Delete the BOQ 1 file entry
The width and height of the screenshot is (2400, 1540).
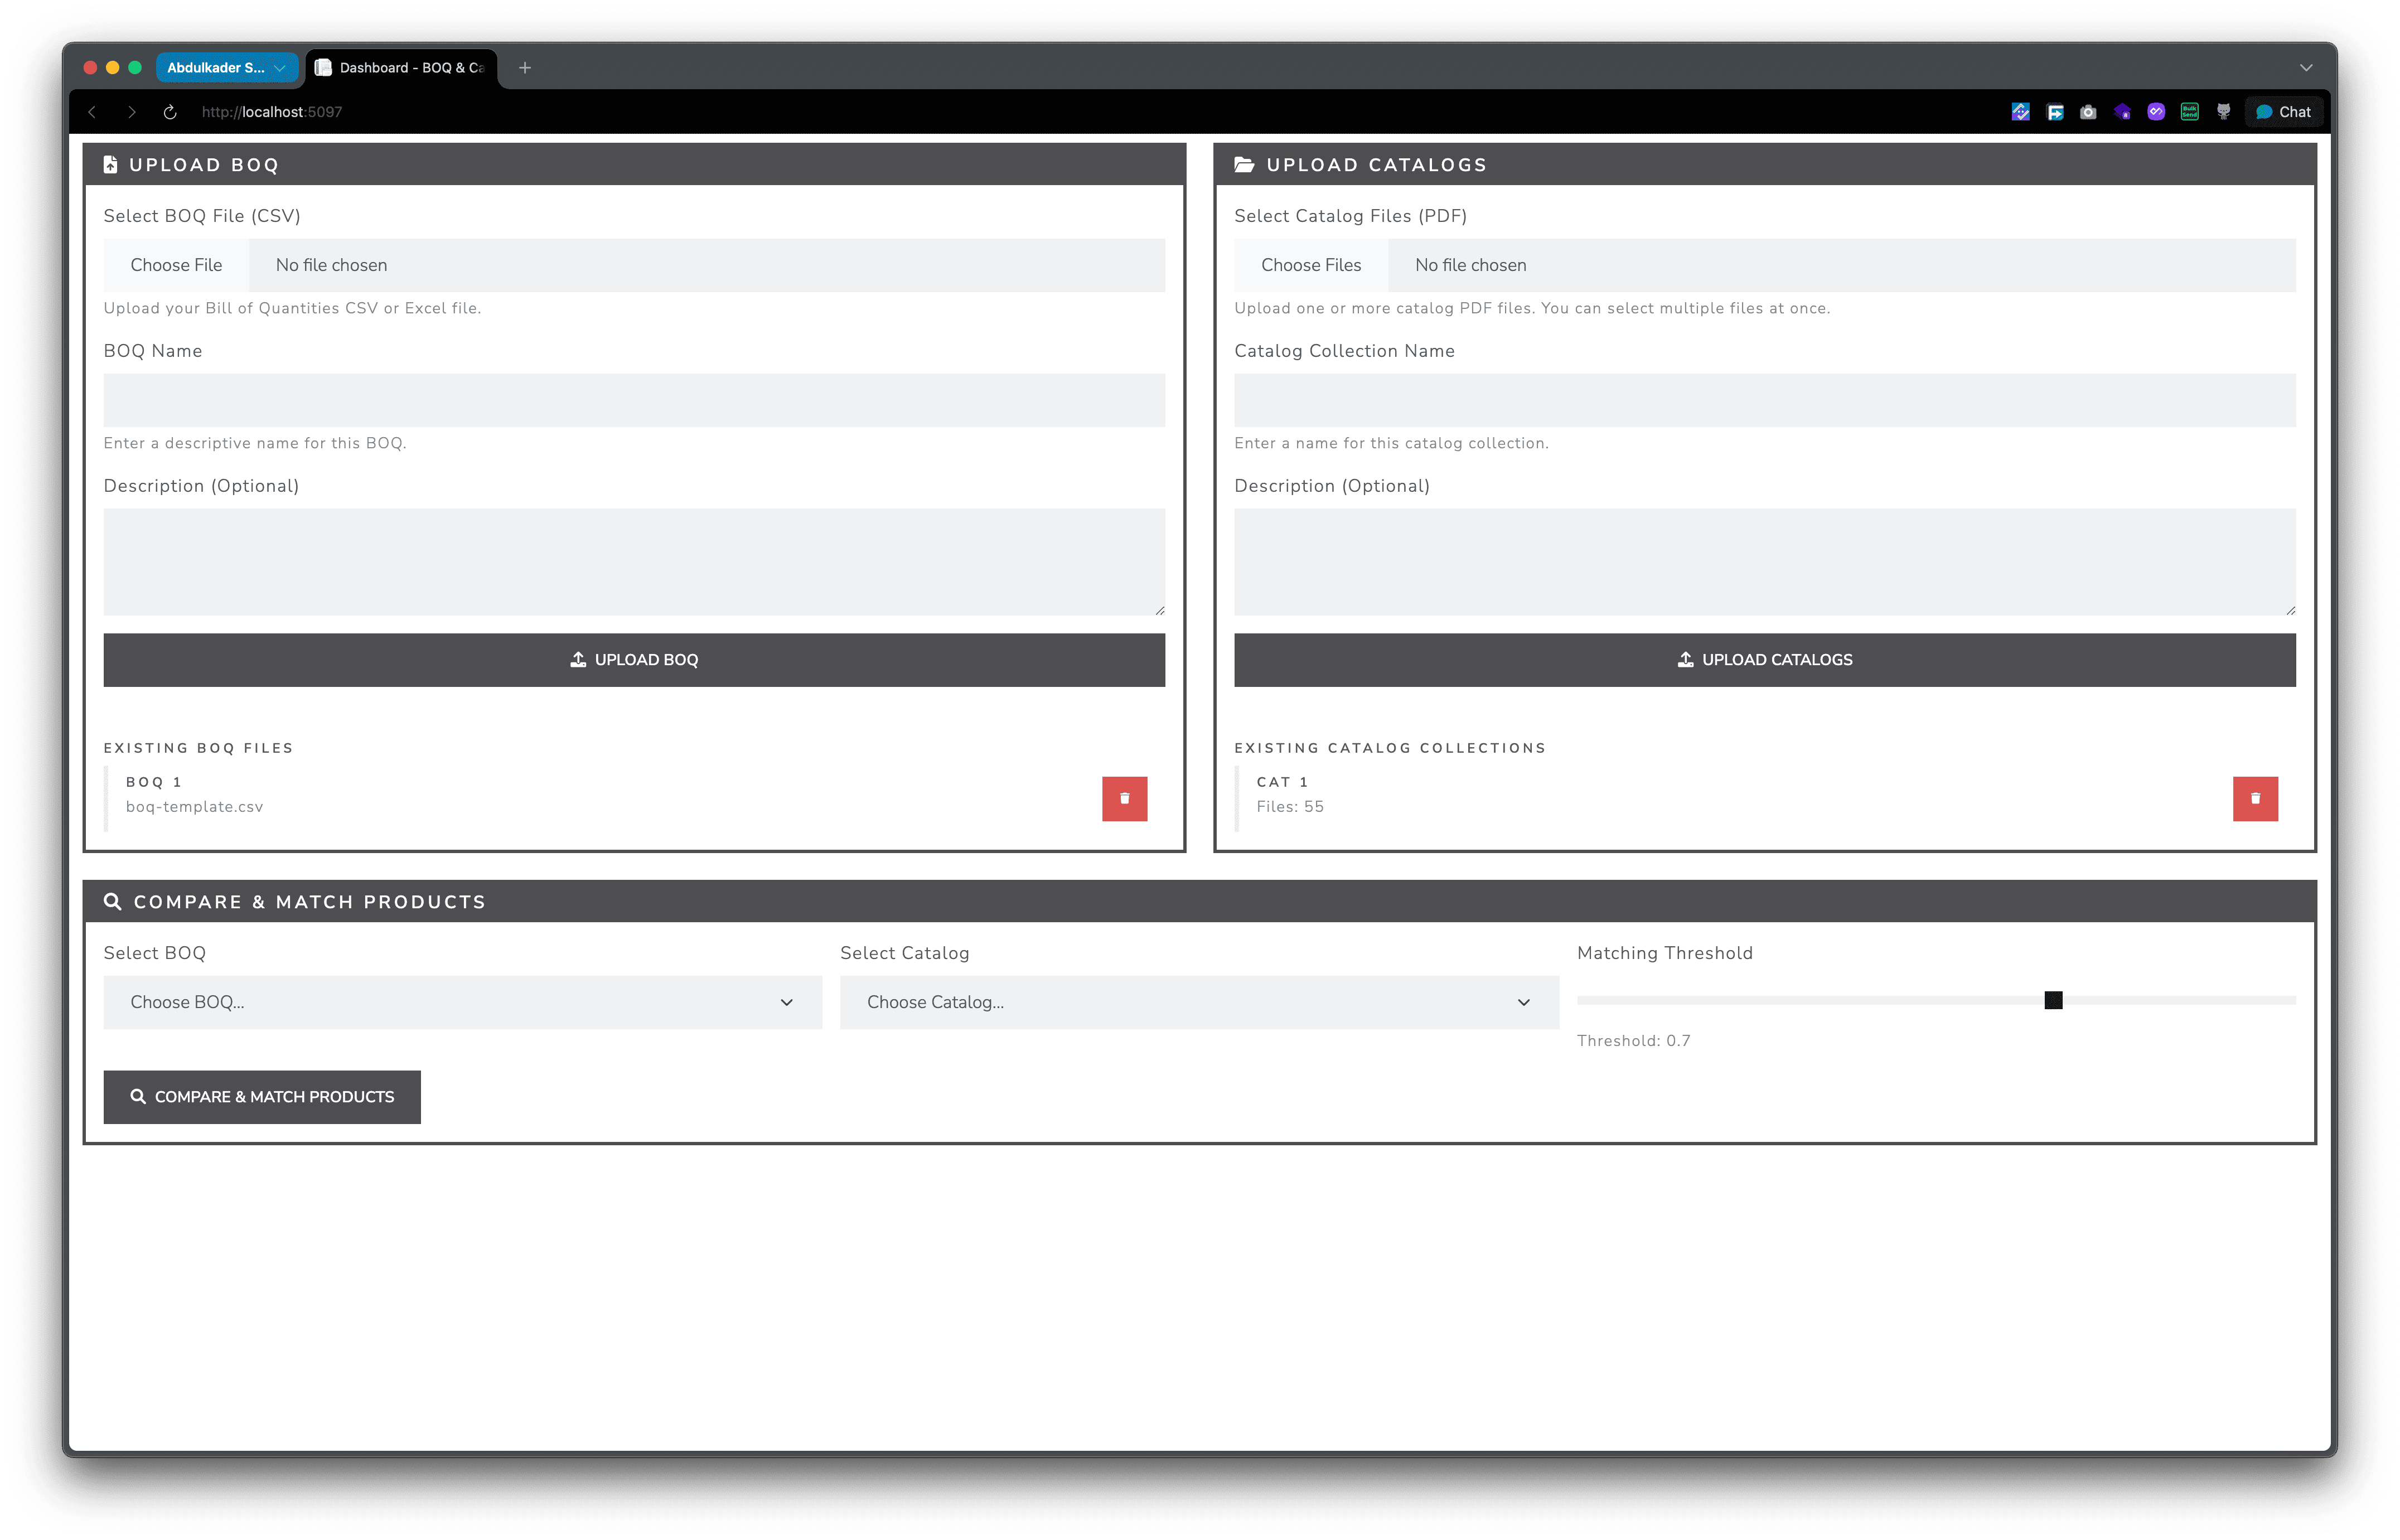point(1124,798)
